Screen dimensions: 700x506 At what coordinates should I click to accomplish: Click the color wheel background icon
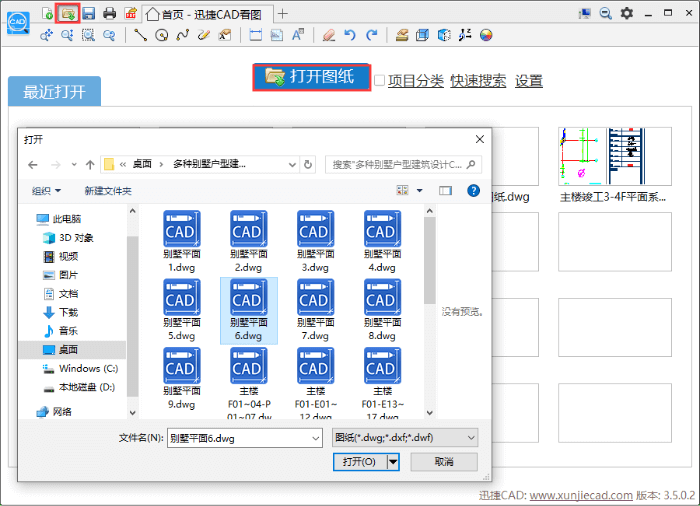[486, 35]
